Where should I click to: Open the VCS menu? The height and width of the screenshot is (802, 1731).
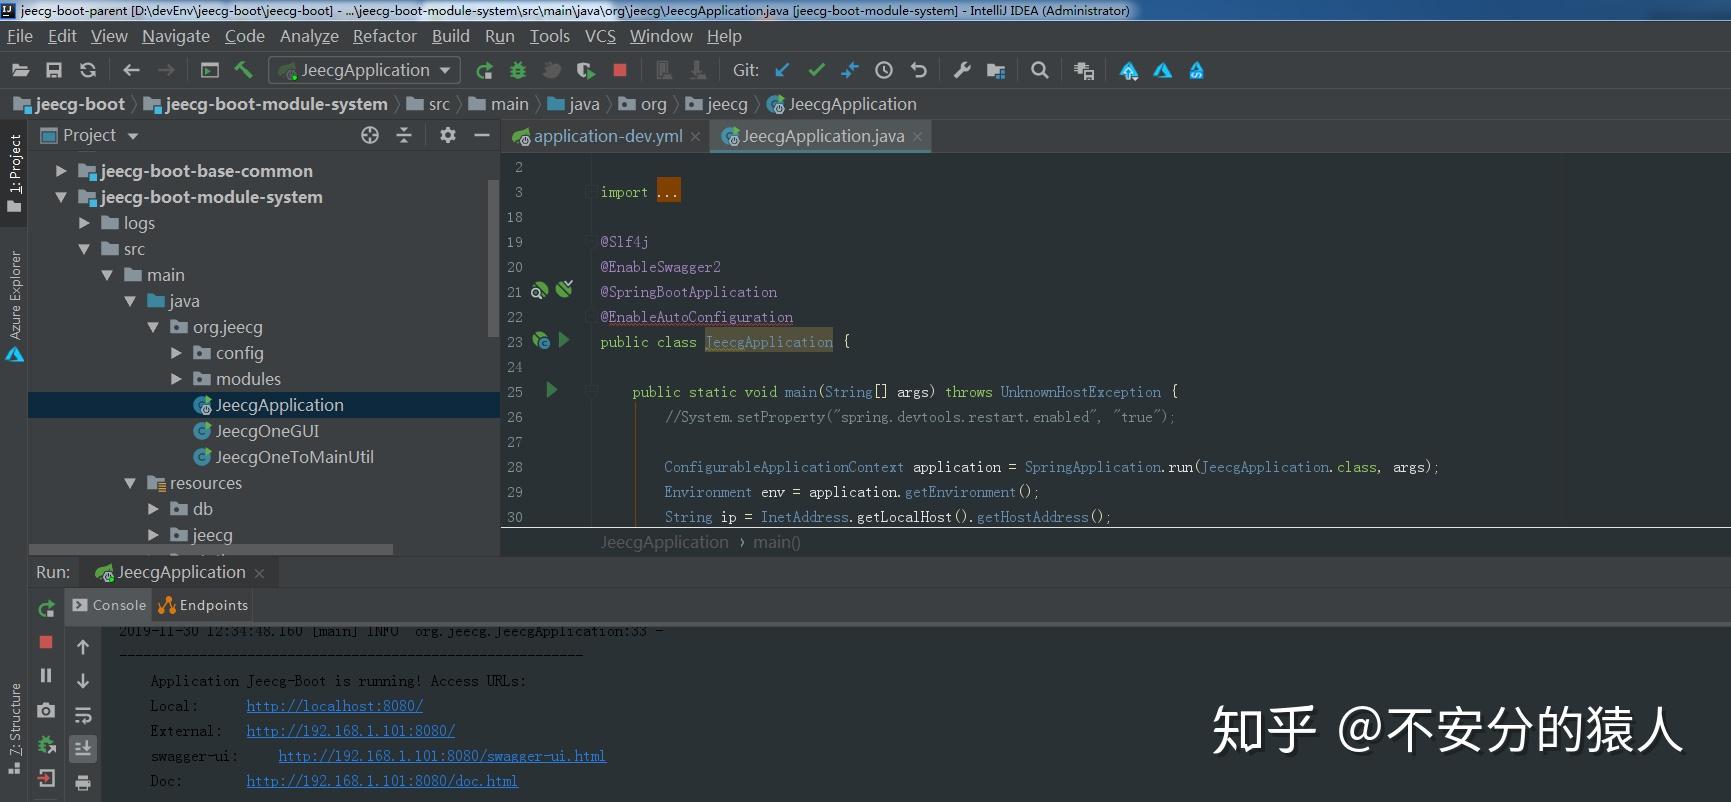[x=600, y=36]
